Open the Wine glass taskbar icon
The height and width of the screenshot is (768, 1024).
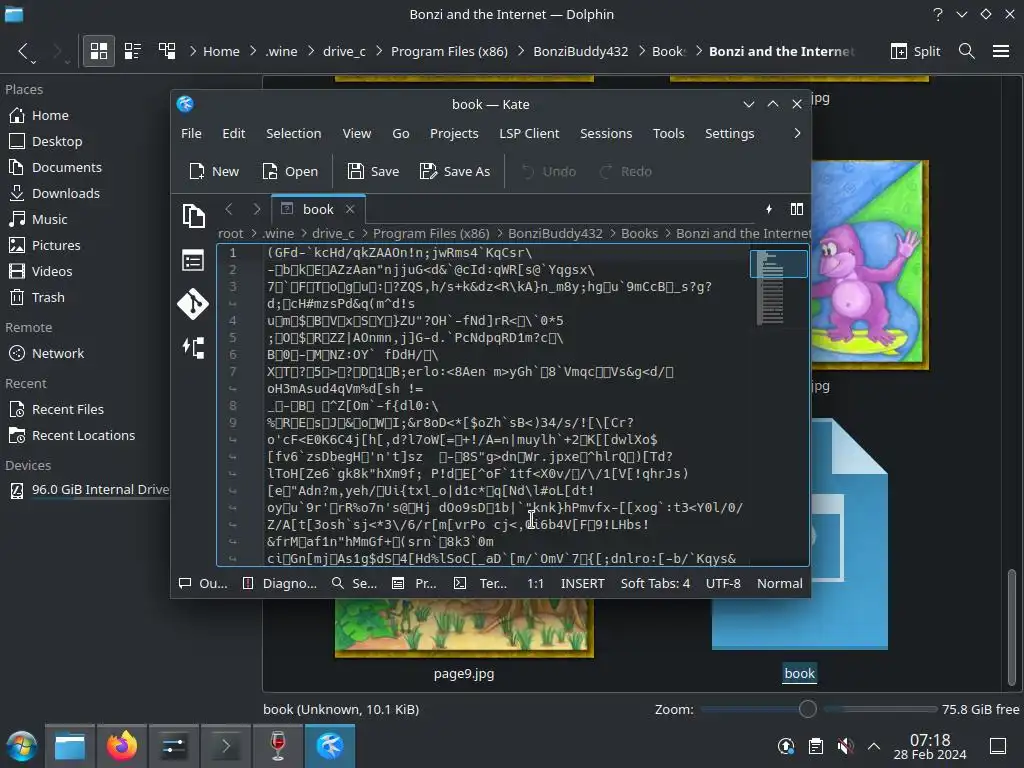(278, 746)
